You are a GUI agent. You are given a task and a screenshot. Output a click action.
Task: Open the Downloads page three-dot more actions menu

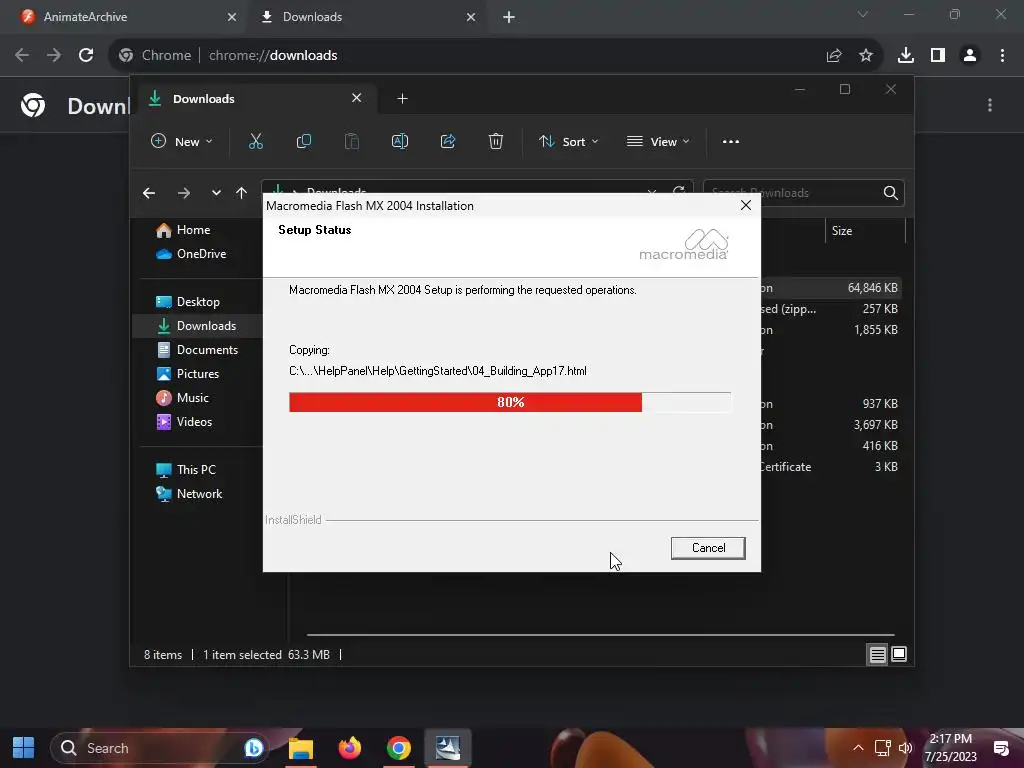pyautogui.click(x=990, y=105)
